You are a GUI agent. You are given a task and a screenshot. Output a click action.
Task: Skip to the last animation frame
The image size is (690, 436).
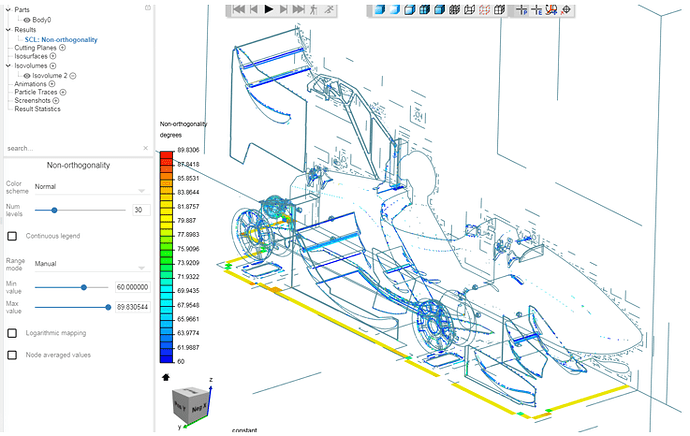tap(298, 9)
